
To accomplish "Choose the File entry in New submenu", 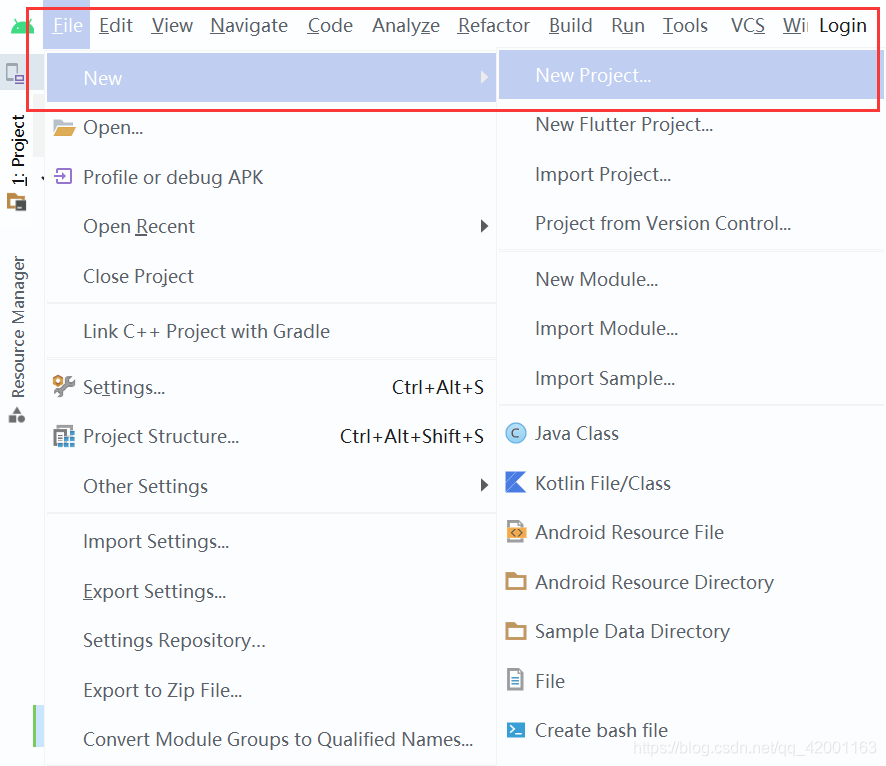I will [691, 681].
